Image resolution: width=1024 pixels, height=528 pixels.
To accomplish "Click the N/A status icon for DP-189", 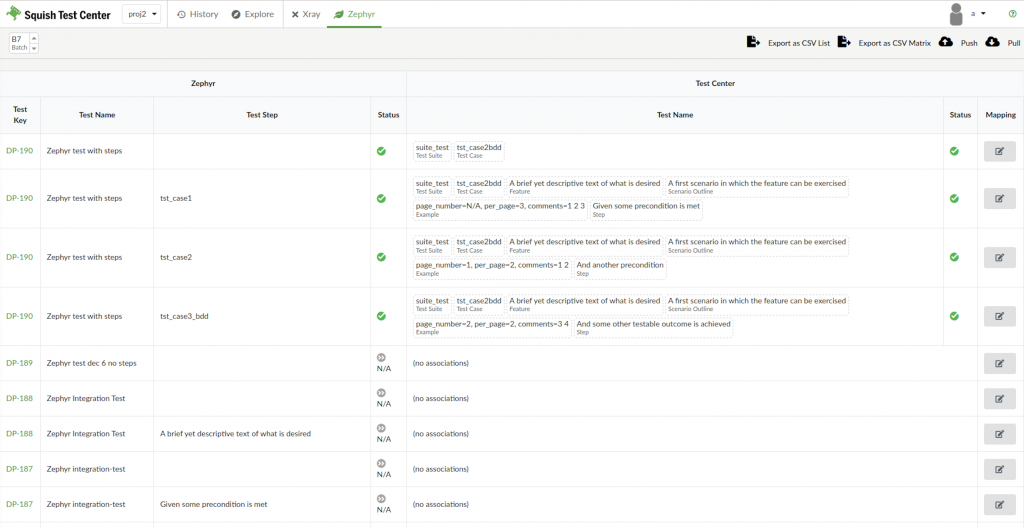I will click(x=381, y=358).
